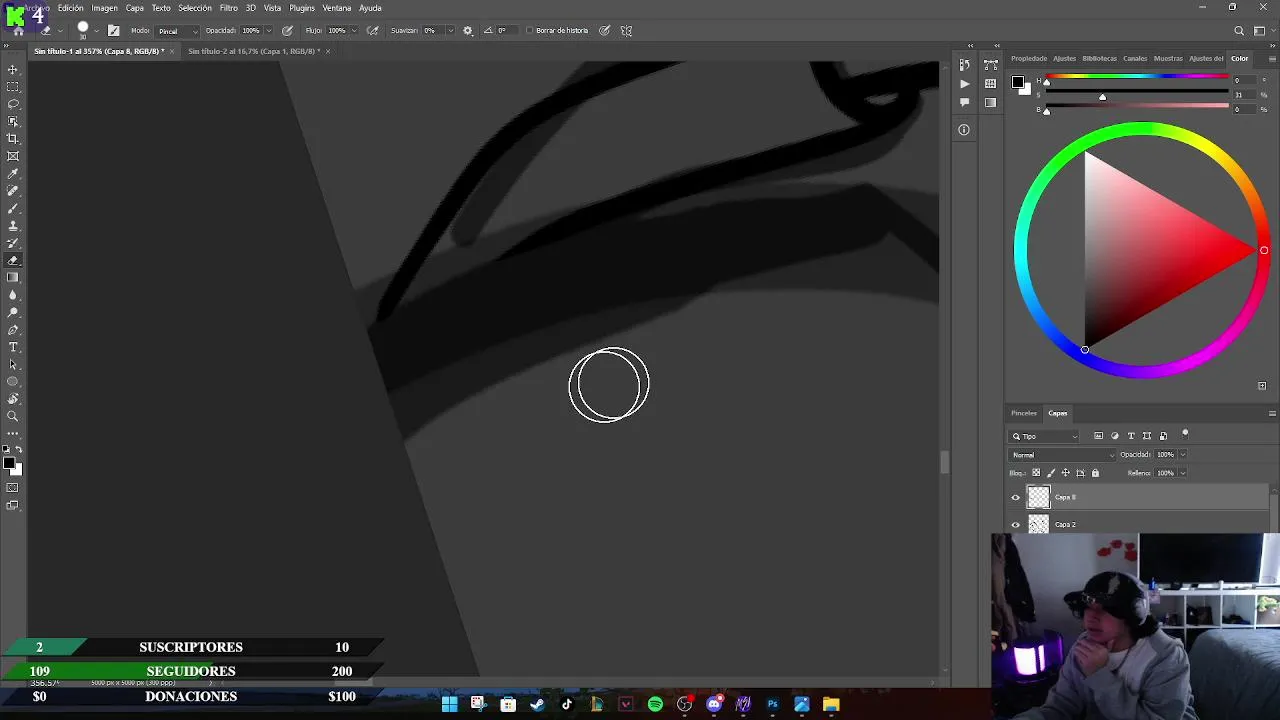Viewport: 1280px width, 720px height.
Task: Select the Blur tool
Action: [x=13, y=295]
